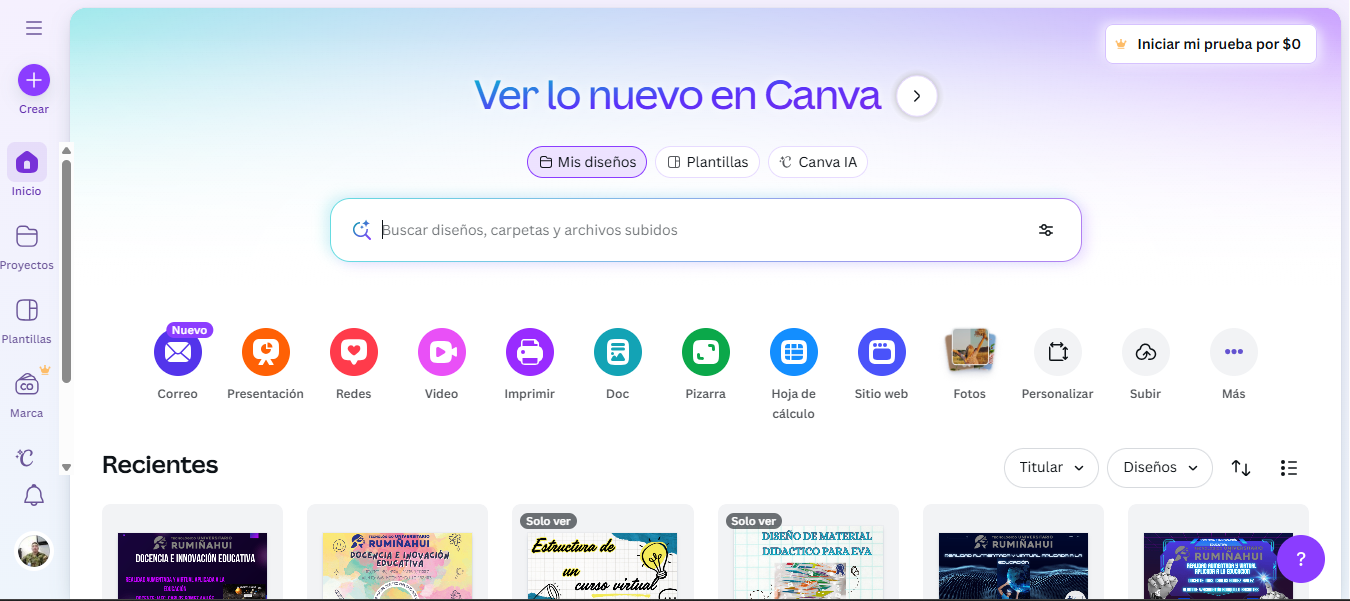Click the Hoja de cálculo icon
Image resolution: width=1350 pixels, height=601 pixels.
[x=794, y=352]
